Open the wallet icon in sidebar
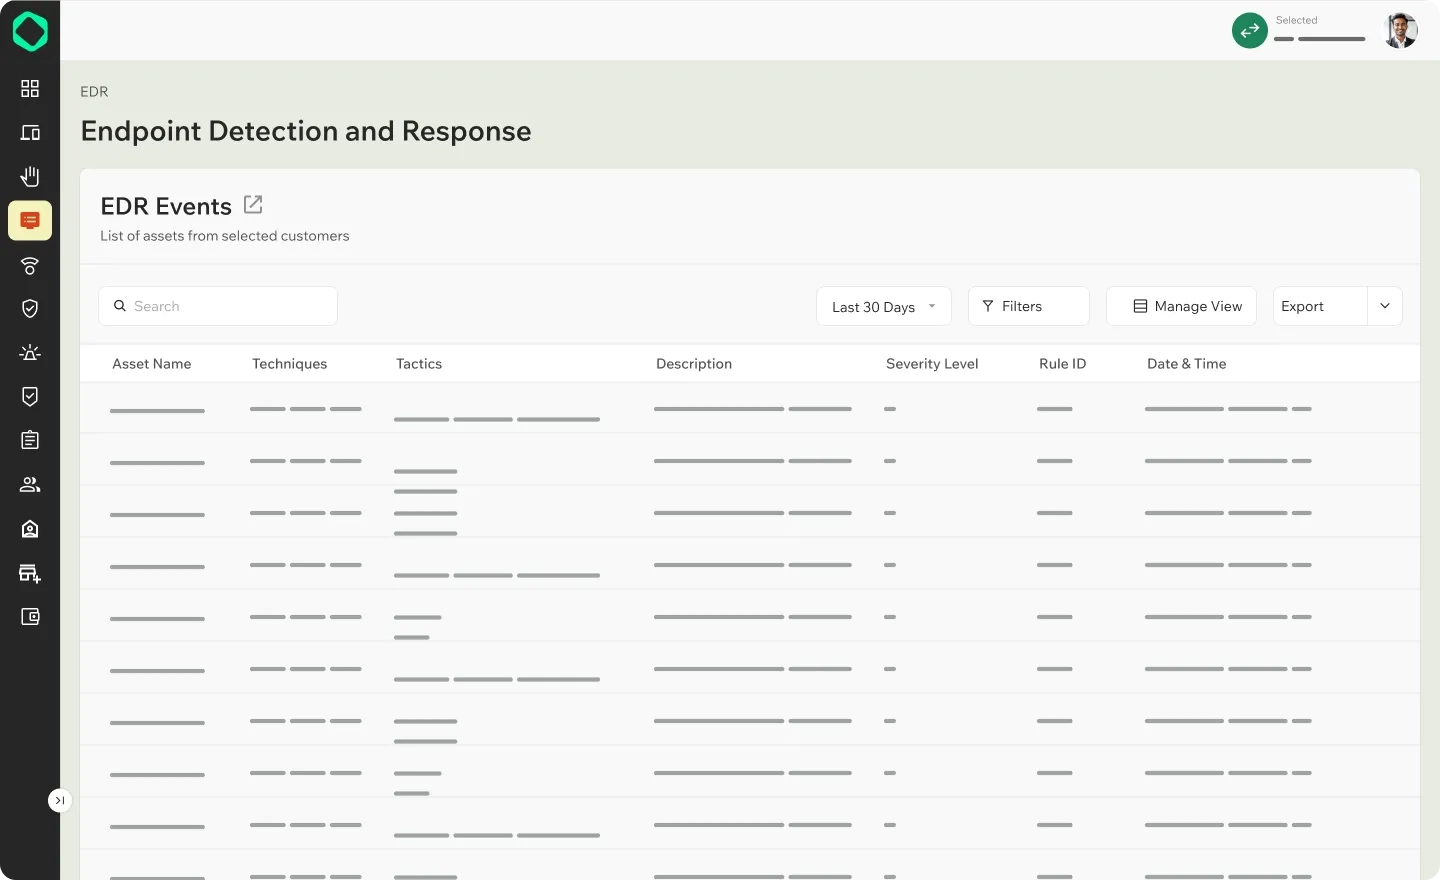 click(30, 617)
